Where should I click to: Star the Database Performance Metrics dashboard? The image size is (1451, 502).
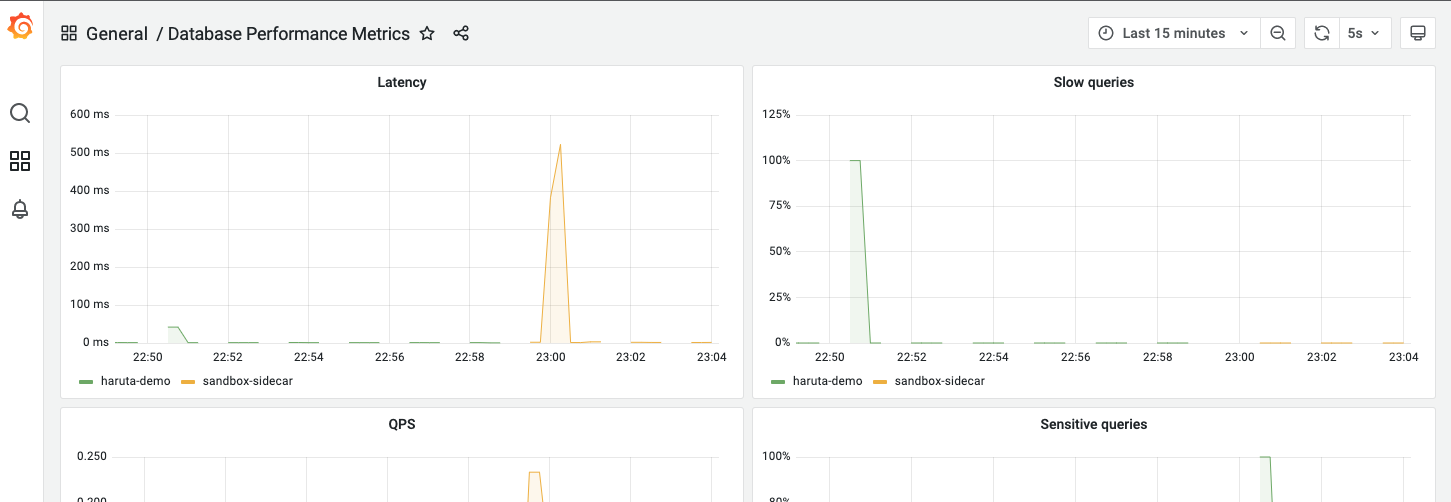click(x=427, y=33)
